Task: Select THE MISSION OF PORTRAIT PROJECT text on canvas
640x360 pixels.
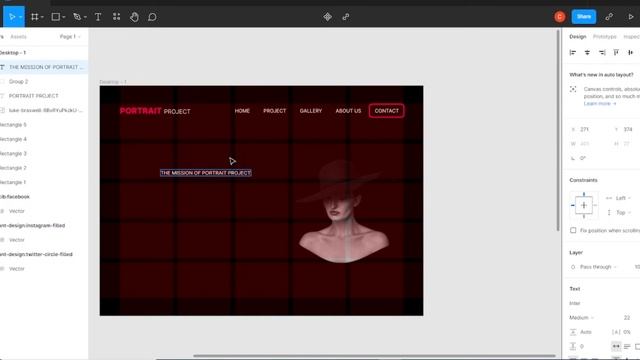Action: (206, 173)
